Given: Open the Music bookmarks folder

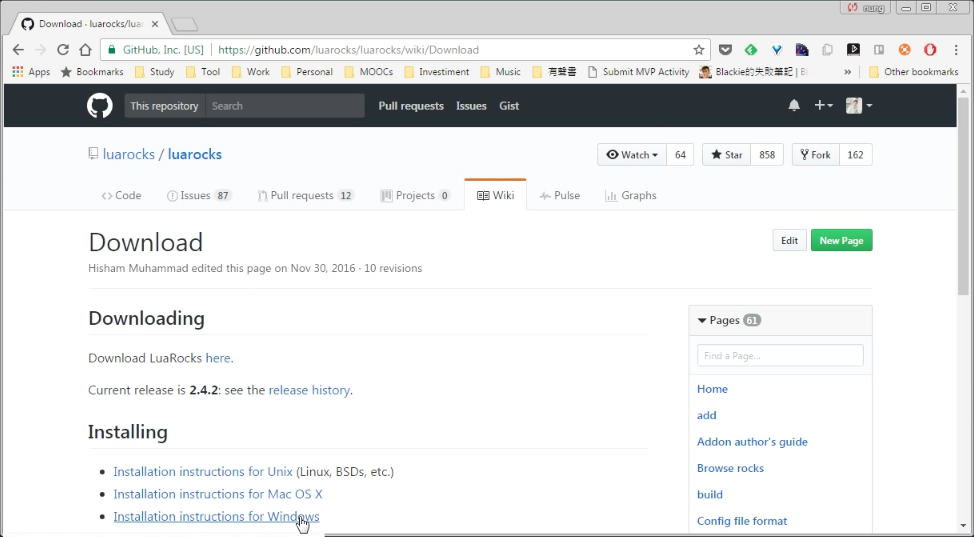Looking at the screenshot, I should (x=501, y=71).
